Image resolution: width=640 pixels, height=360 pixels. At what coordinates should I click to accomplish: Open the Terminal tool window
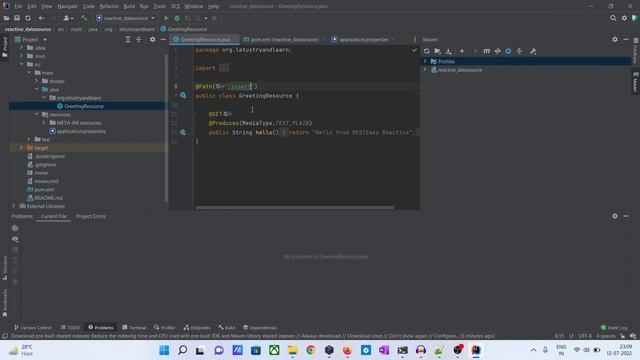tap(134, 327)
